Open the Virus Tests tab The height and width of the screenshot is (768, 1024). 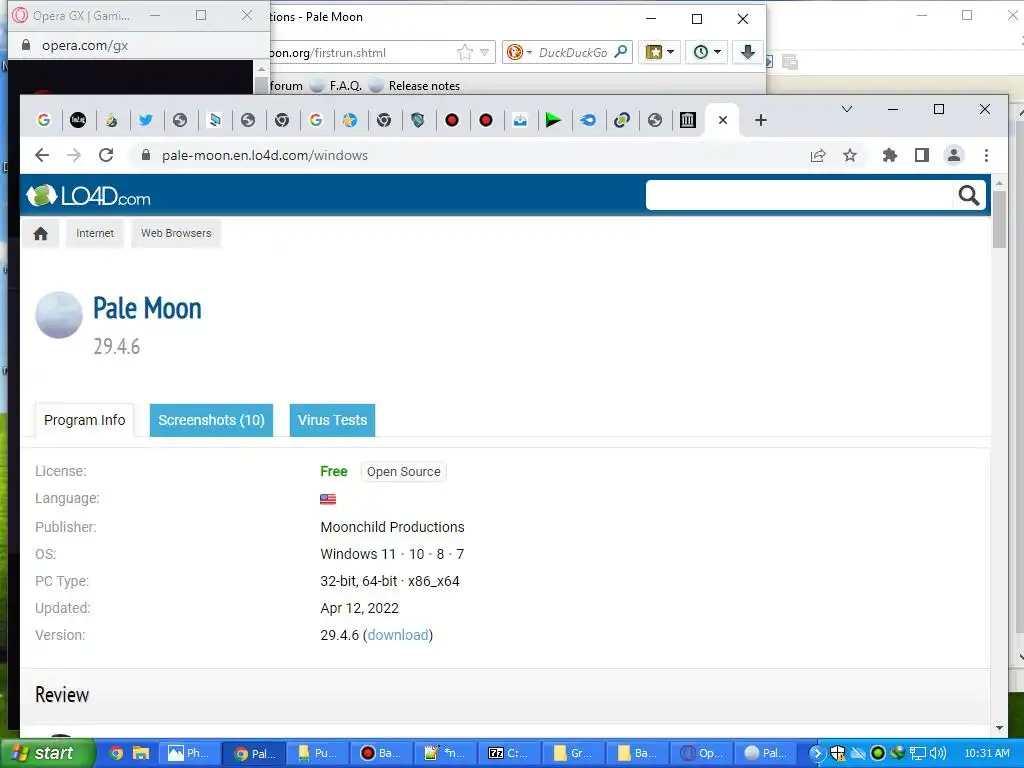point(332,421)
